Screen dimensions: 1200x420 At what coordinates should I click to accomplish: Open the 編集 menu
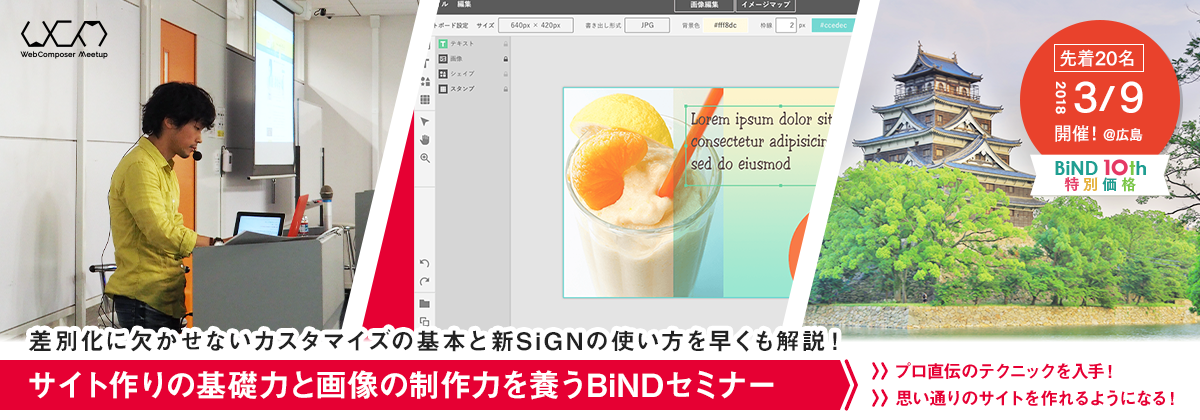(464, 5)
